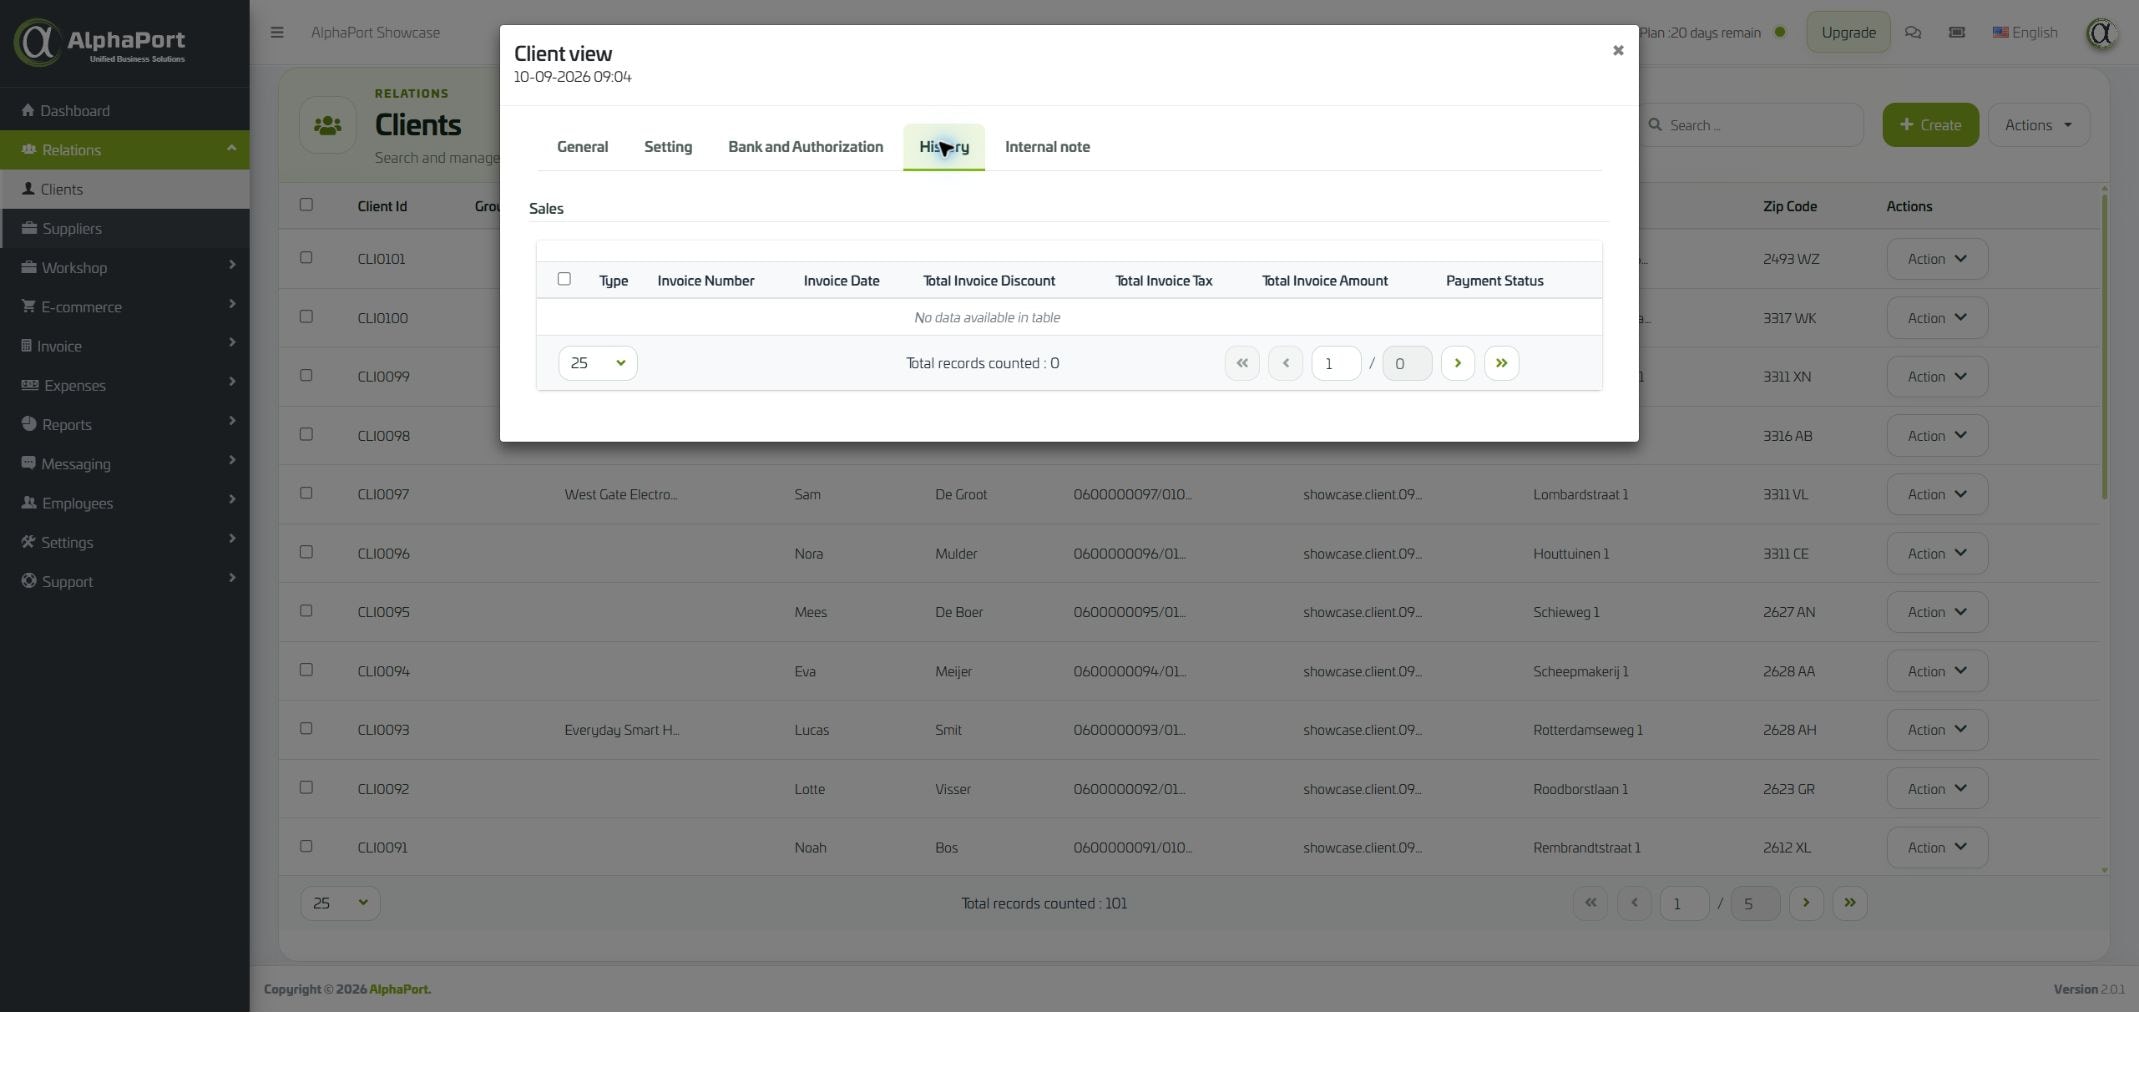Go to first page in Sales table

click(1242, 363)
